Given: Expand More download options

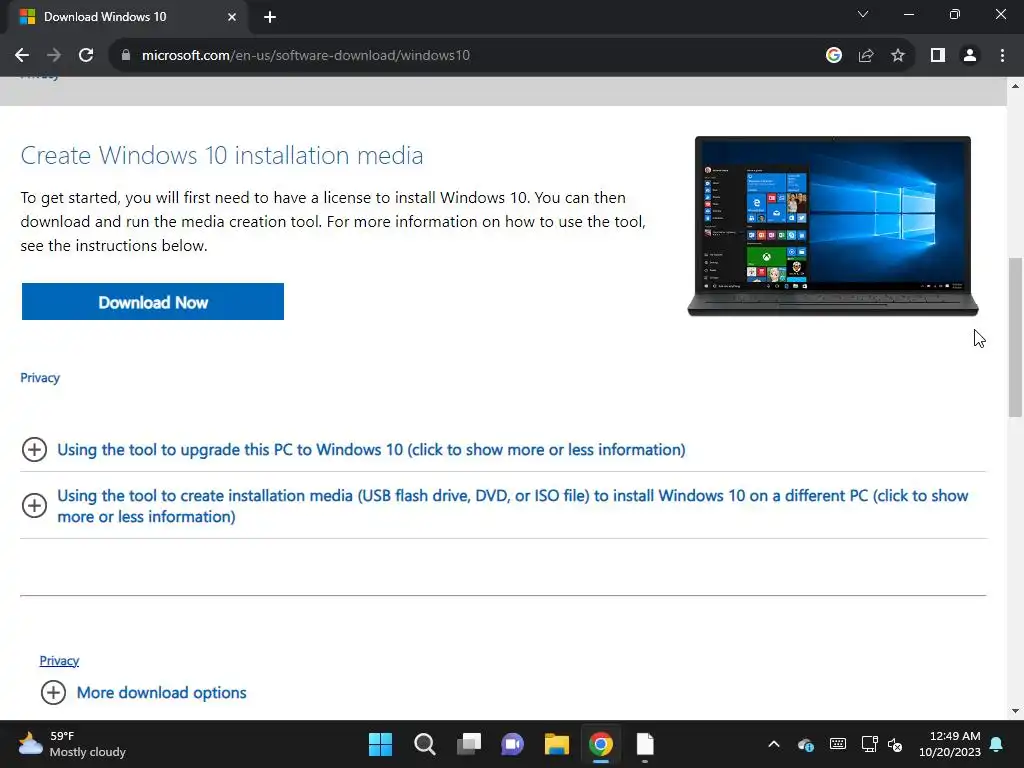Looking at the screenshot, I should tap(161, 692).
